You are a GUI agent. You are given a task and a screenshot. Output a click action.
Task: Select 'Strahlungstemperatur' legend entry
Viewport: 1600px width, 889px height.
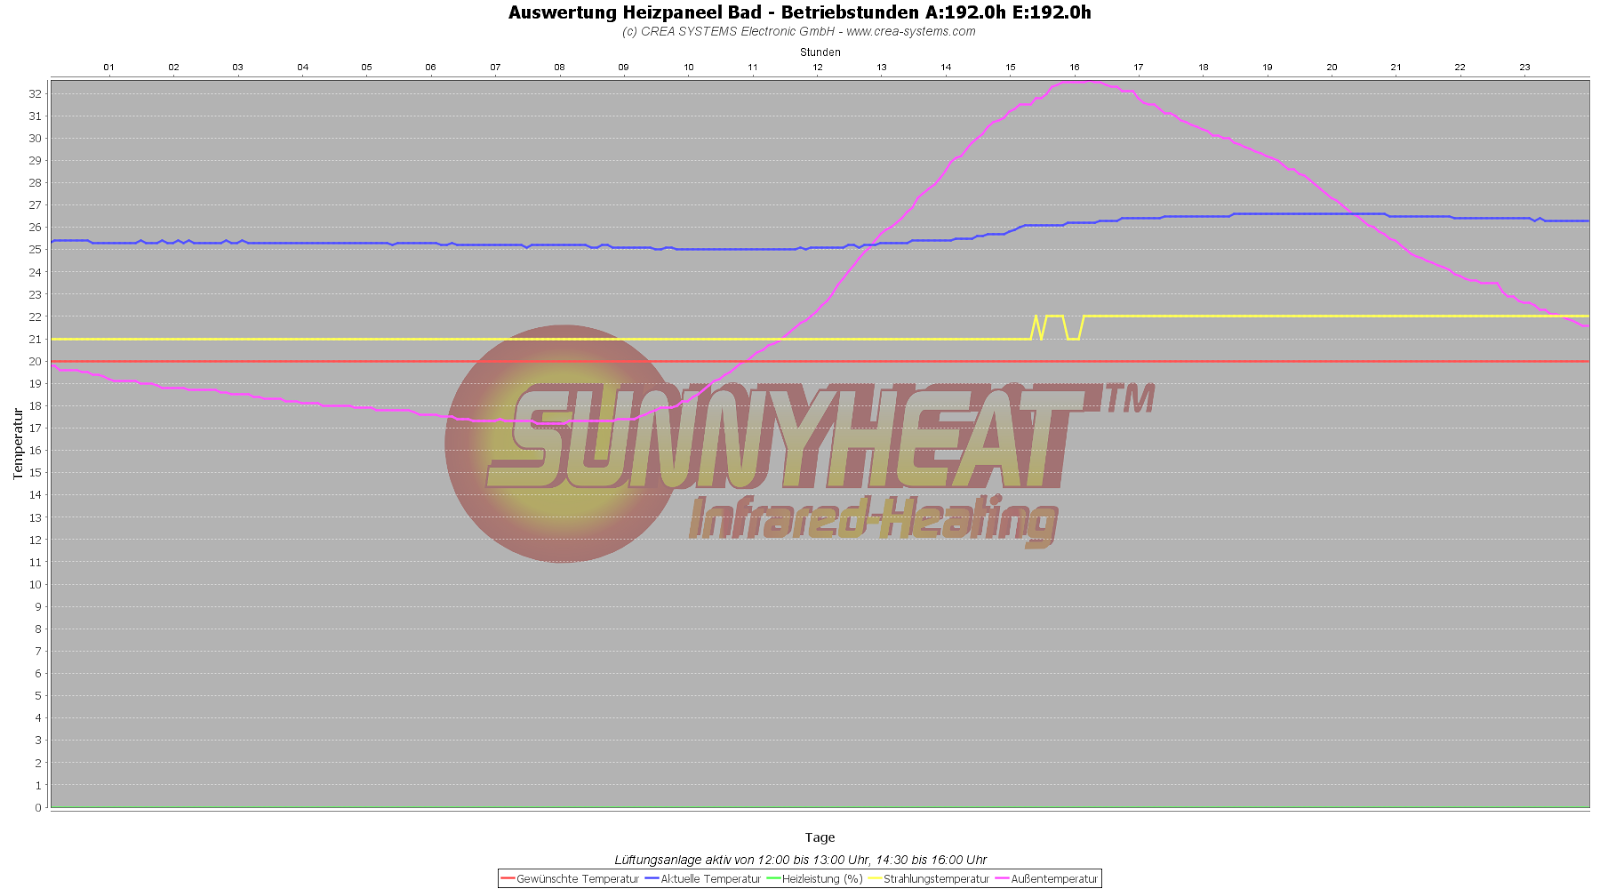[936, 879]
